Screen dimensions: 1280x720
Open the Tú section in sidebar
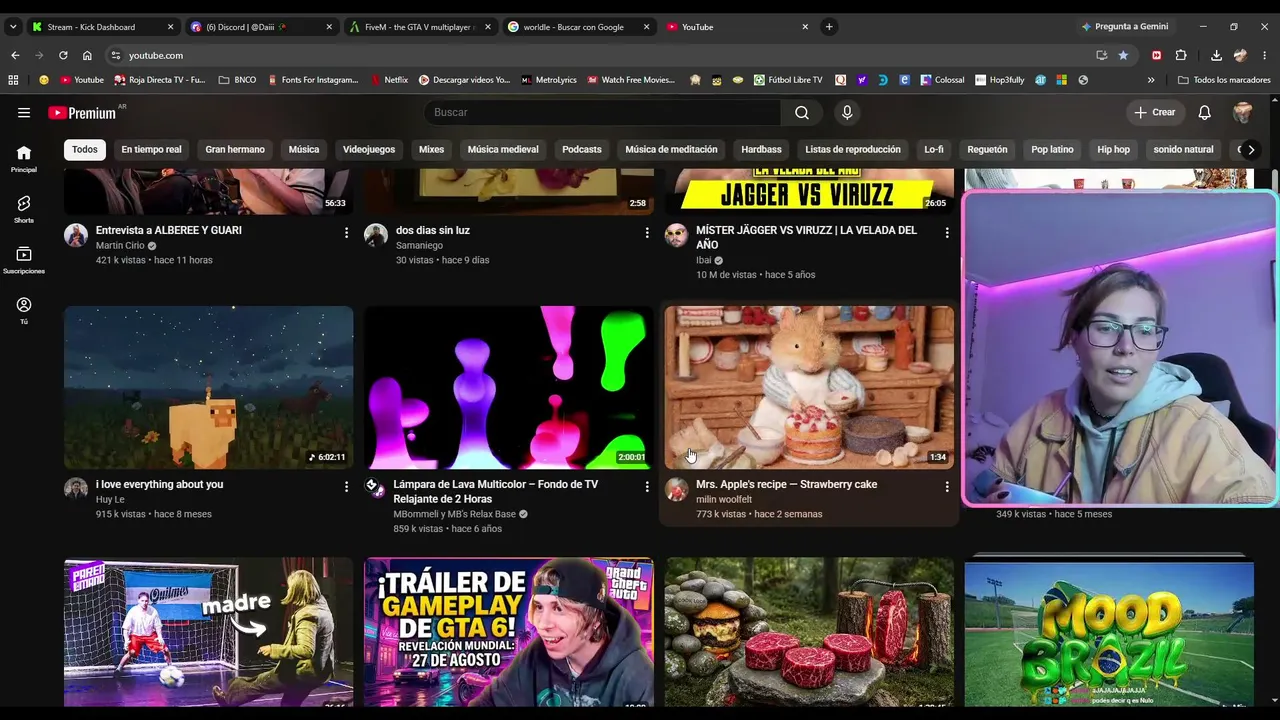(24, 310)
